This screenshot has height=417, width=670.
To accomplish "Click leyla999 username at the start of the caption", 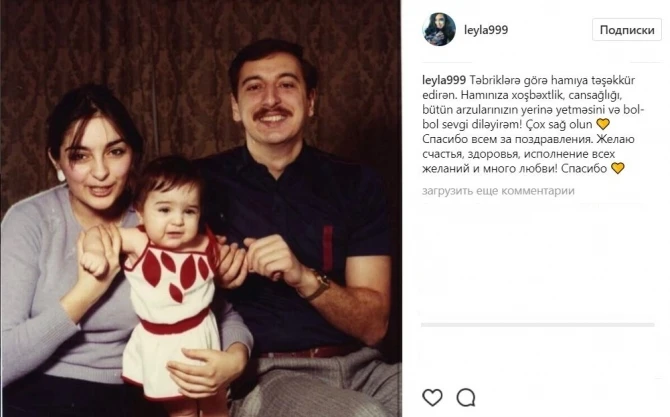I will [x=444, y=80].
